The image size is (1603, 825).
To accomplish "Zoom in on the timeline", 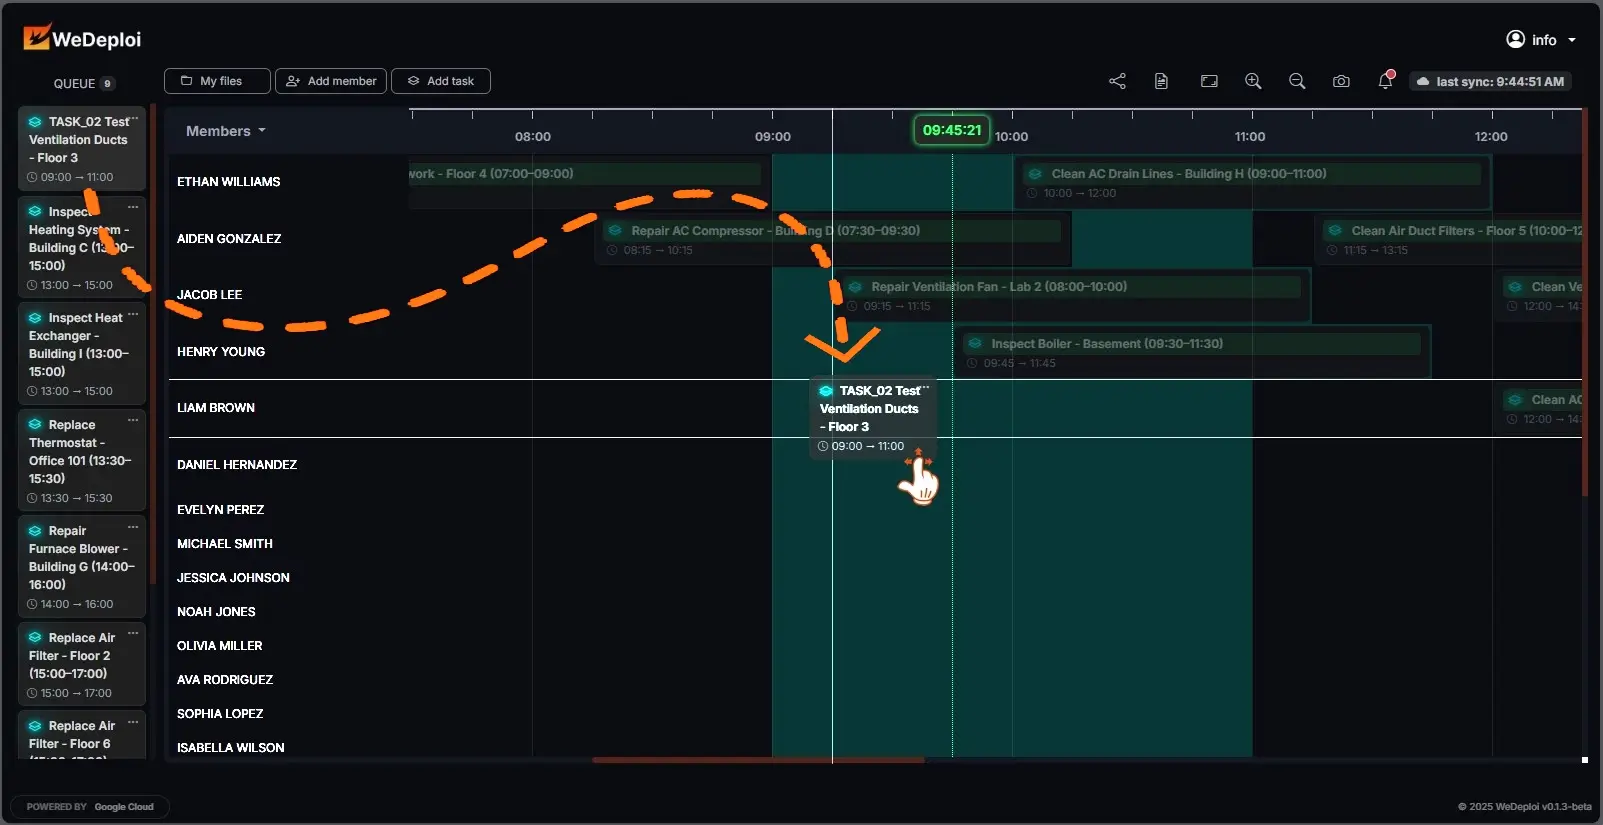I will (1253, 81).
